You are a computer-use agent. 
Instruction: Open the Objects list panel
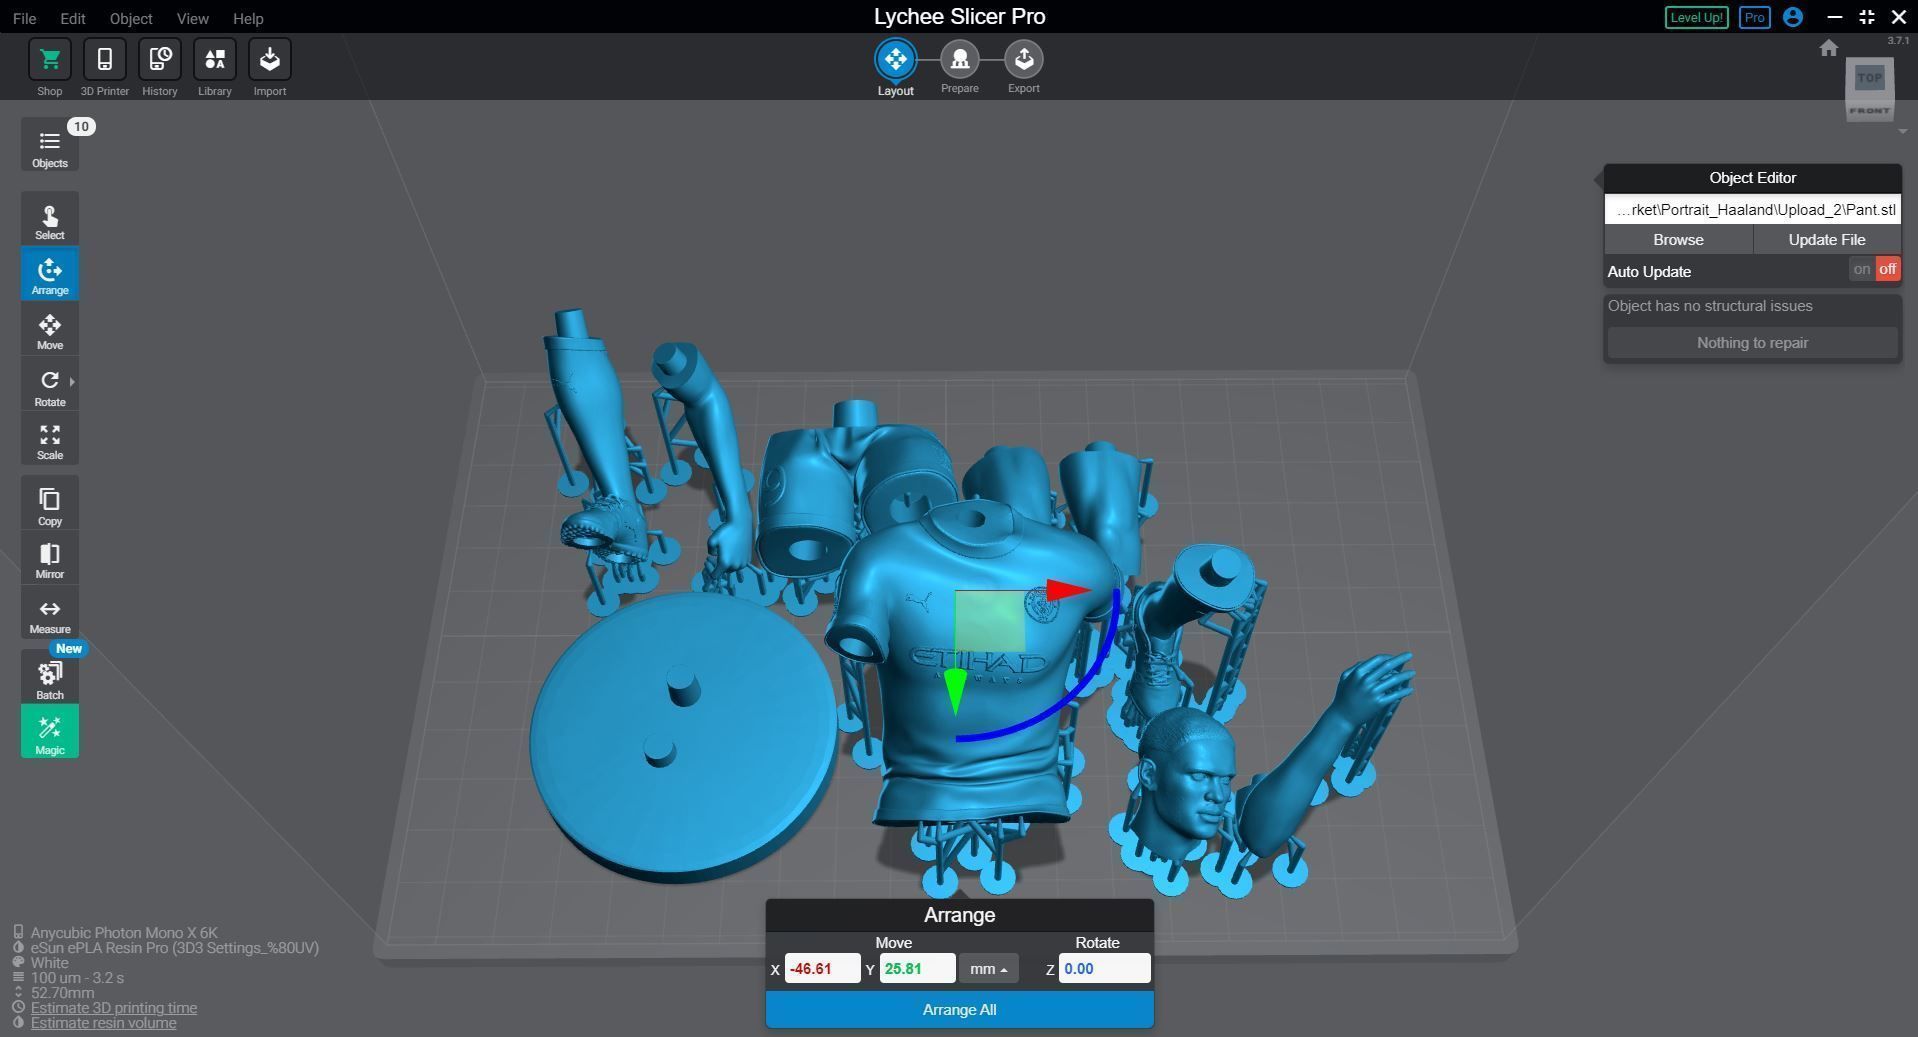[x=49, y=146]
